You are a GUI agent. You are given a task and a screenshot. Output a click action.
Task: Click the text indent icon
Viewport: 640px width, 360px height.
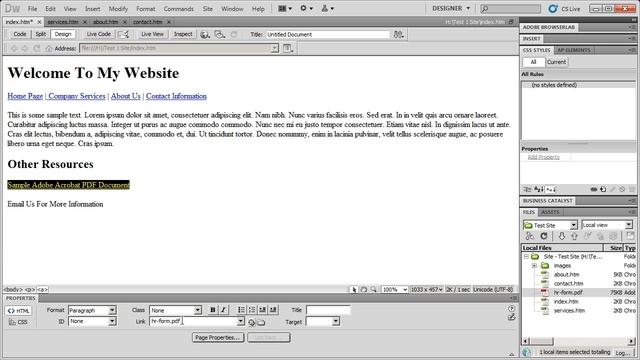tap(273, 310)
